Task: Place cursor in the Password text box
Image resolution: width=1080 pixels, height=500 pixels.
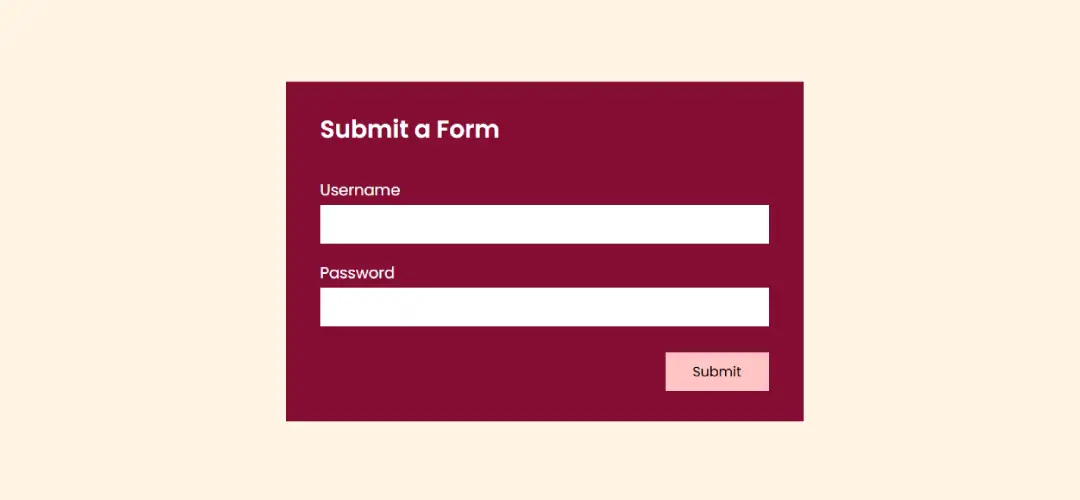Action: (x=544, y=306)
